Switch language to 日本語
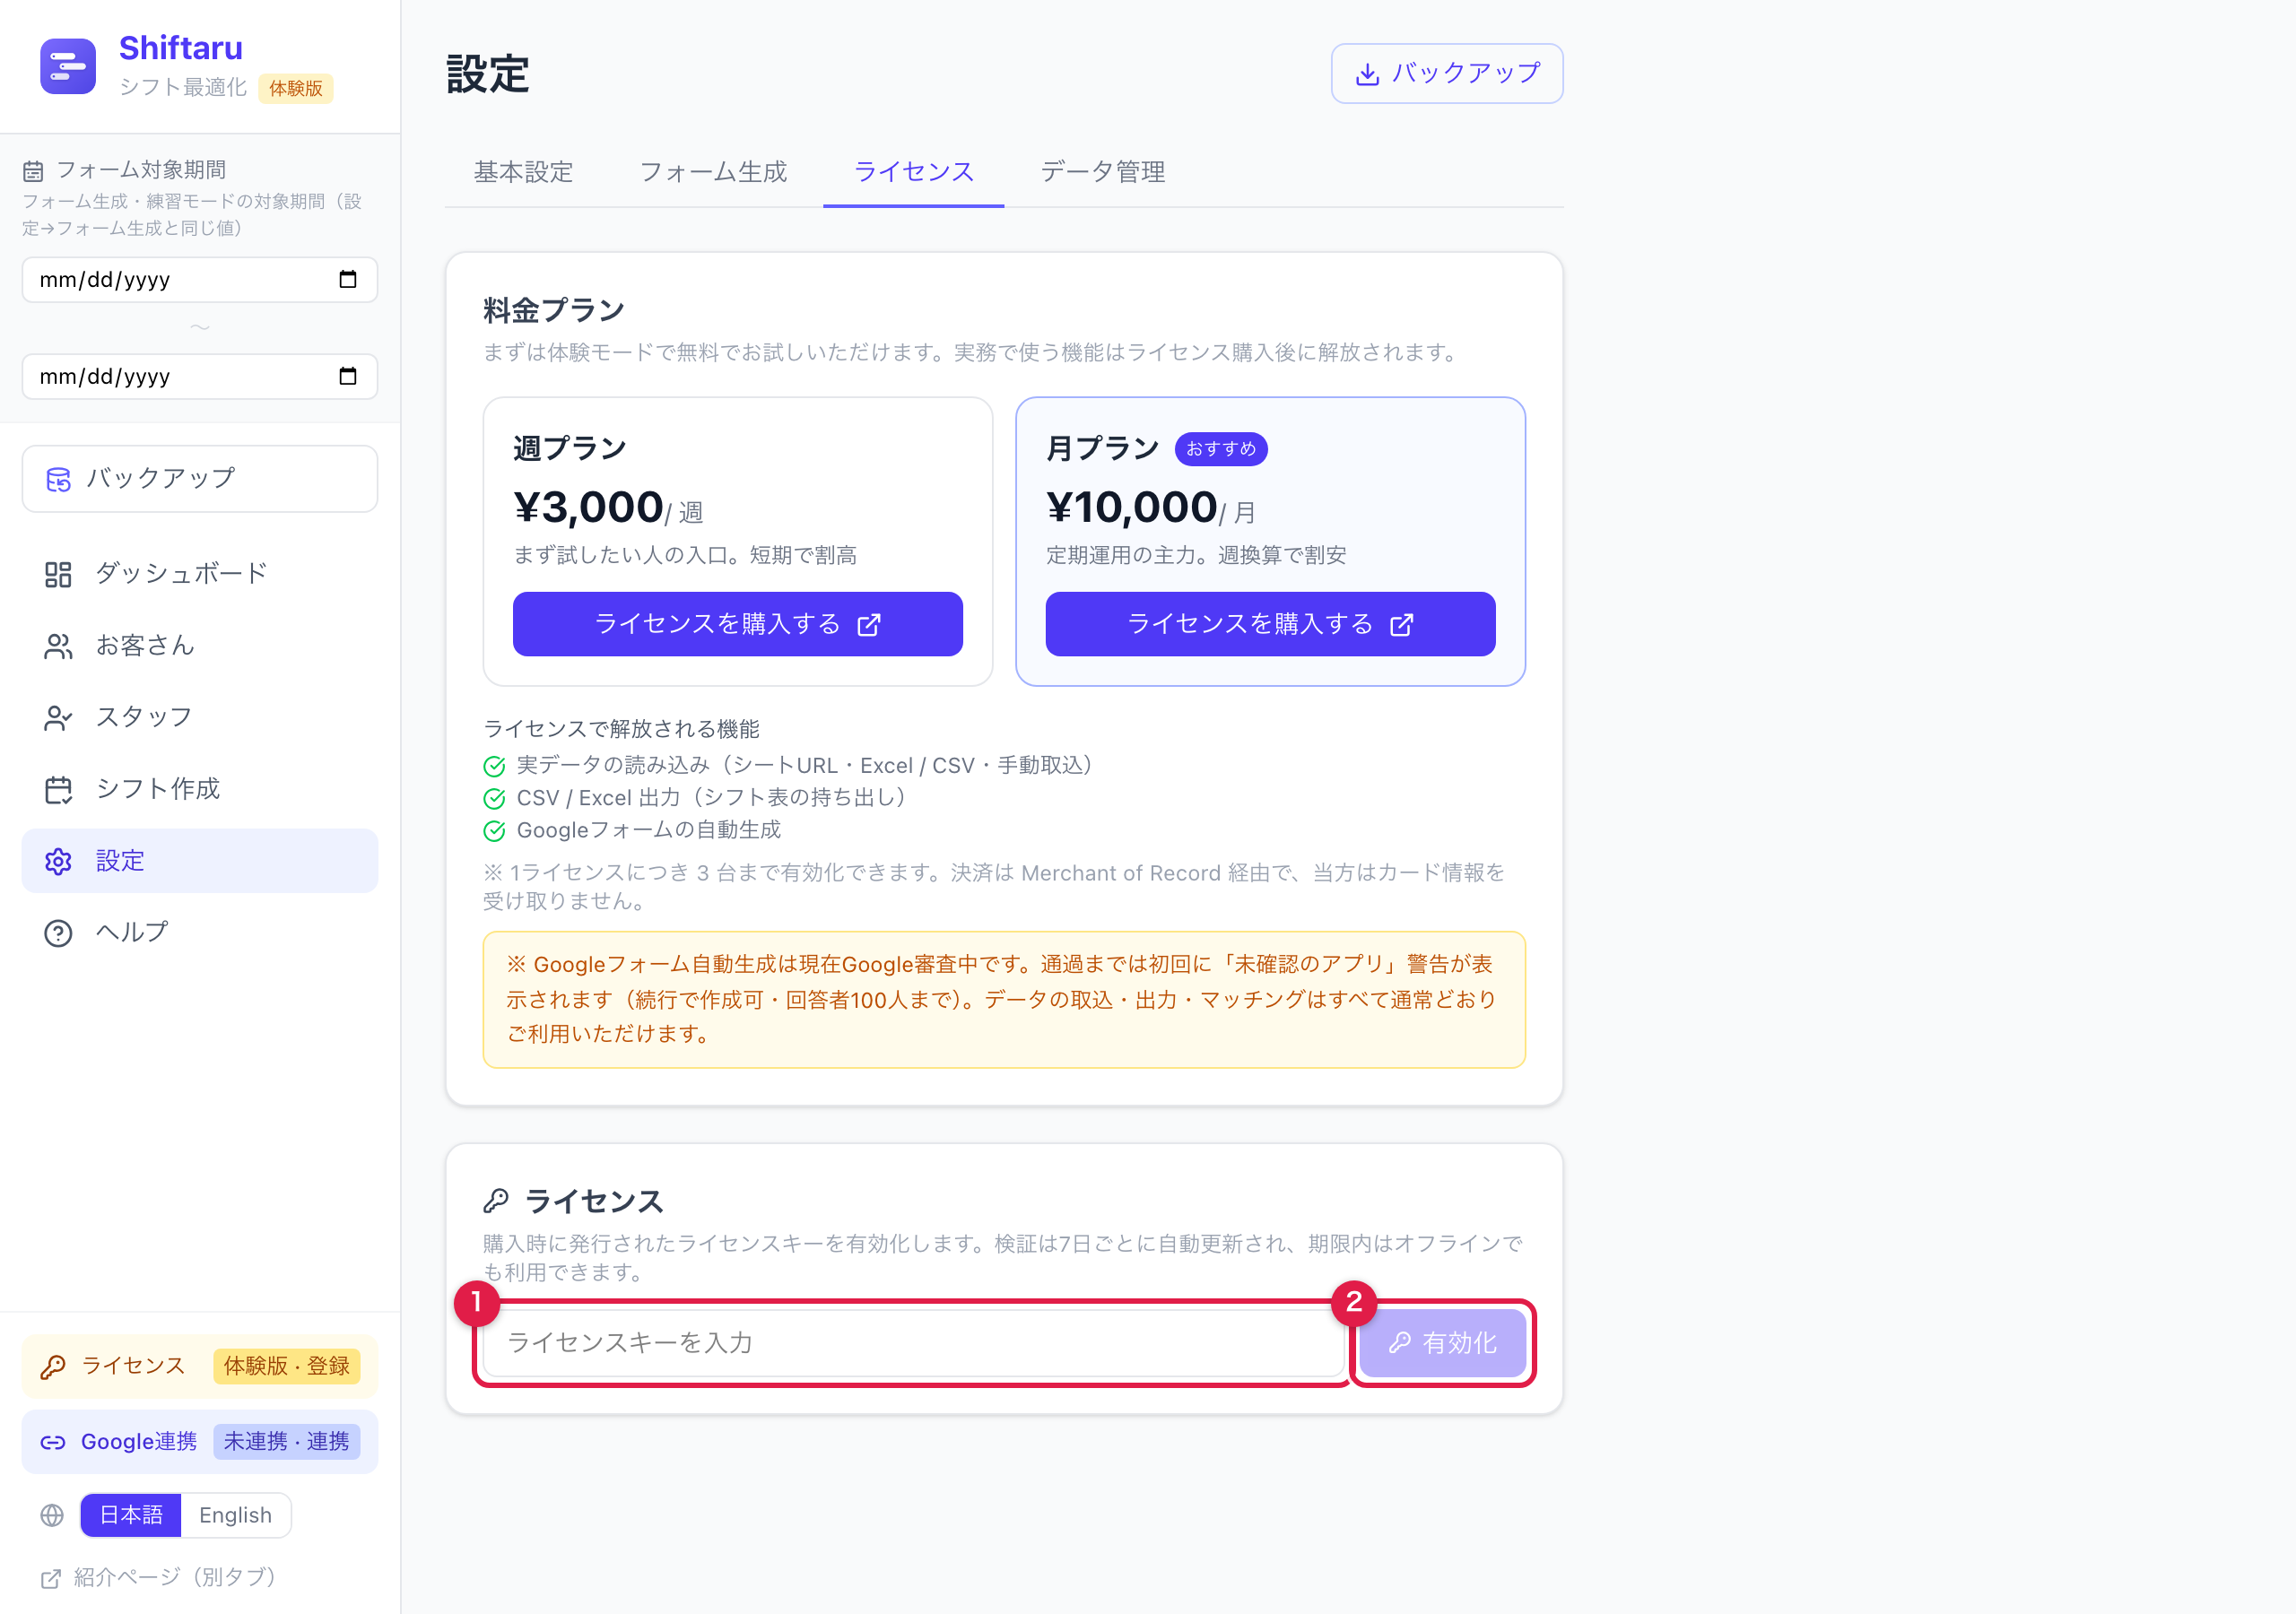Image resolution: width=2296 pixels, height=1614 pixels. coord(131,1515)
